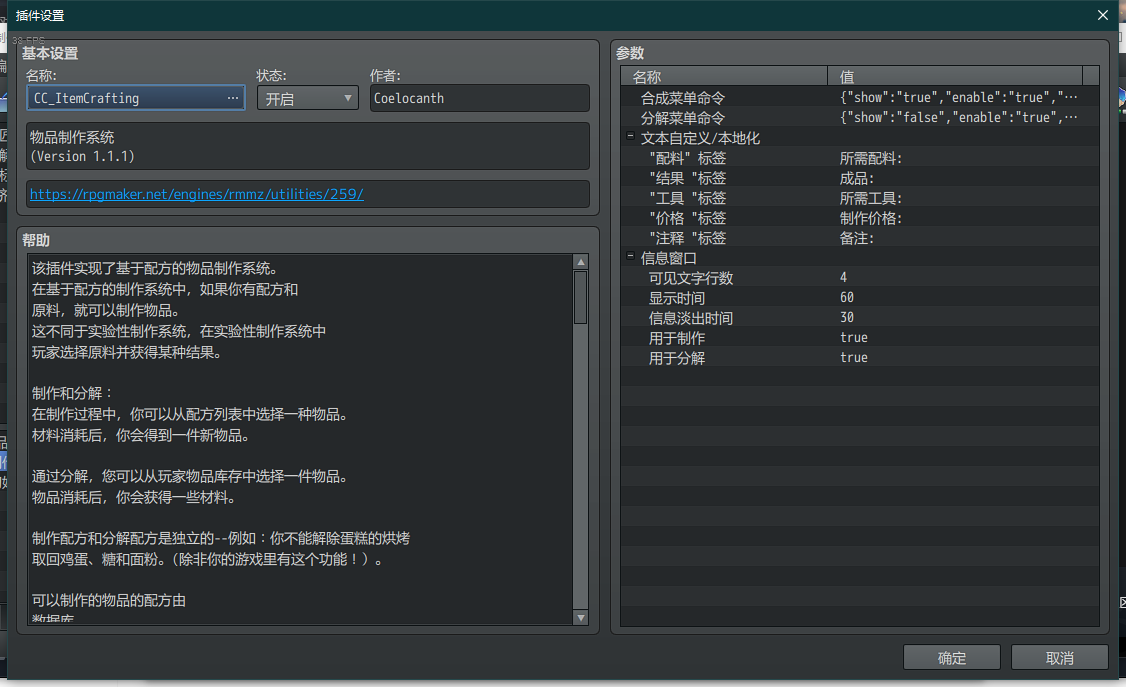Collapse the 信息窗口 group
Image resolution: width=1126 pixels, height=687 pixels.
pyautogui.click(x=630, y=256)
